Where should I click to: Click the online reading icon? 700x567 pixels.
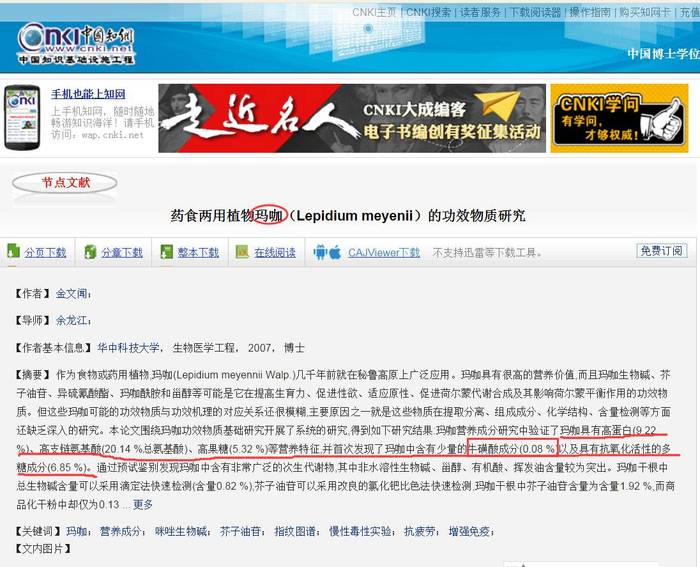click(242, 252)
